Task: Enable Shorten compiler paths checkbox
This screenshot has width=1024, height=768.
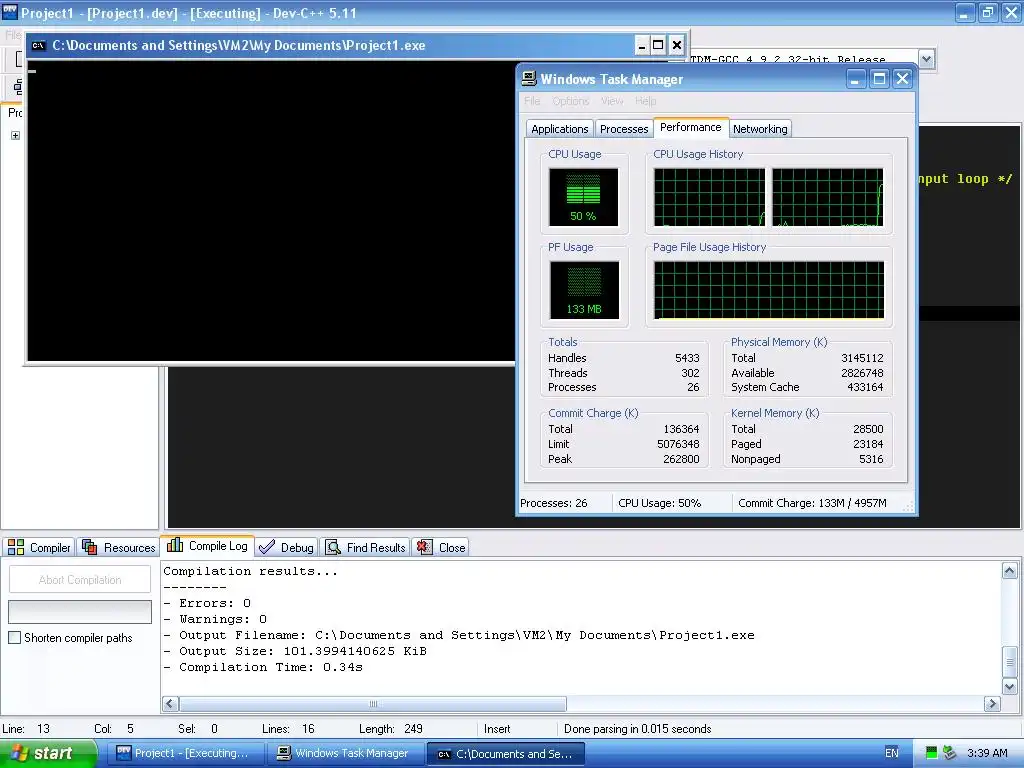Action: pyautogui.click(x=14, y=637)
